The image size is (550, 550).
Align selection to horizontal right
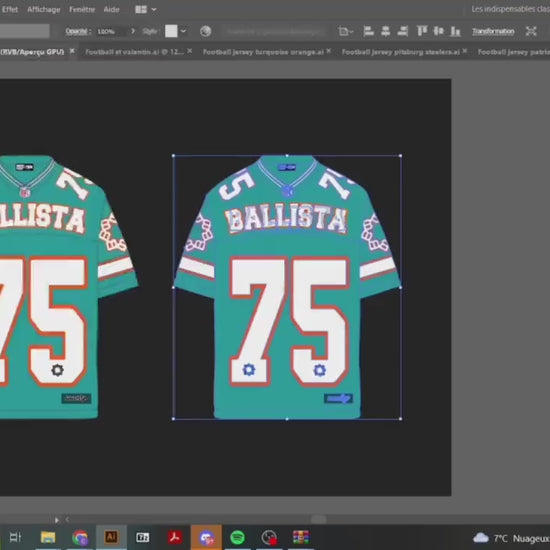[x=402, y=31]
